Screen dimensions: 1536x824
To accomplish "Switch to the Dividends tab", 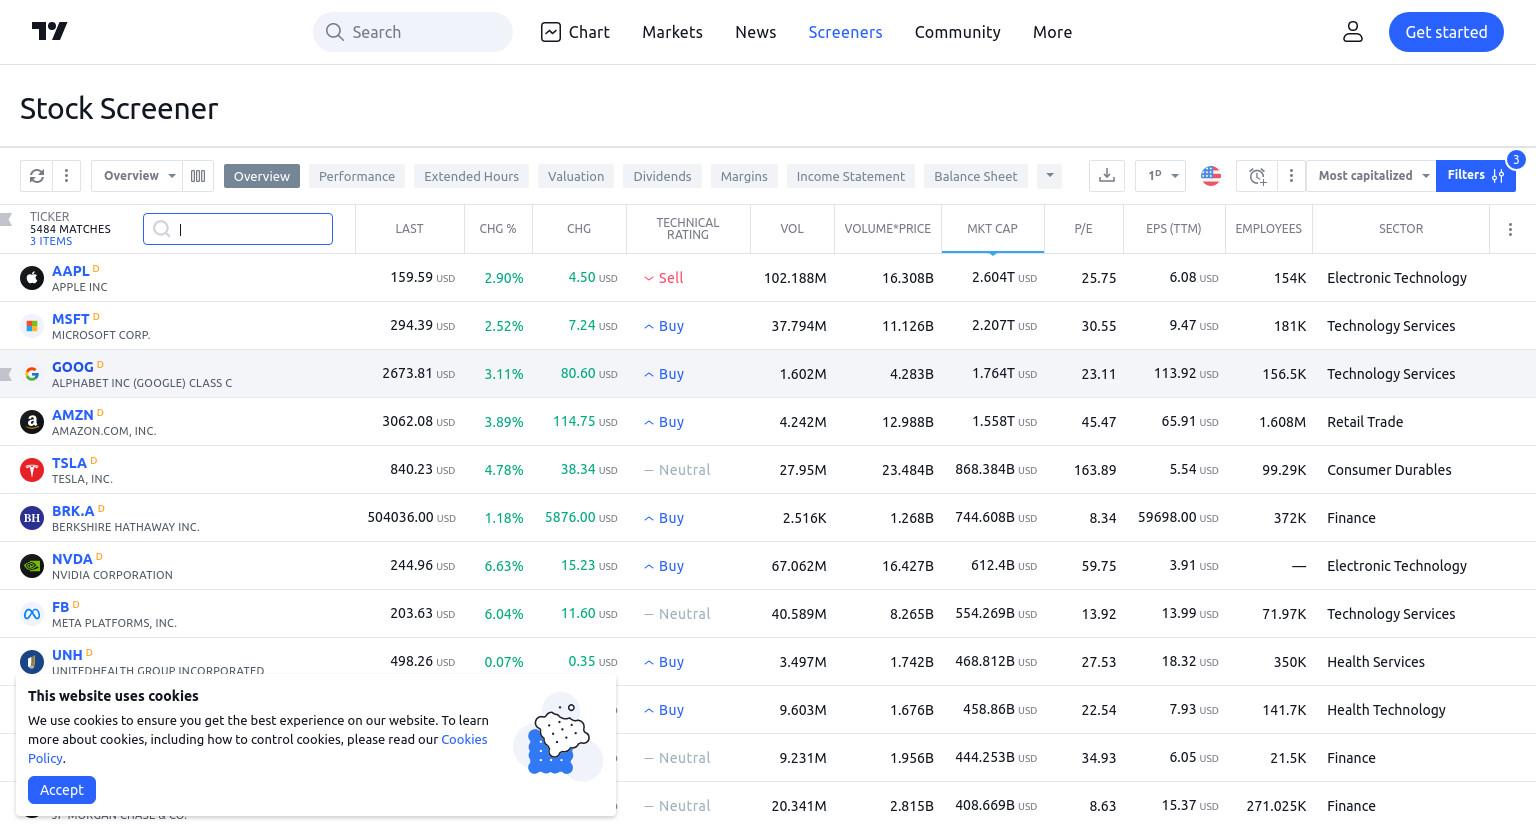I will (662, 176).
